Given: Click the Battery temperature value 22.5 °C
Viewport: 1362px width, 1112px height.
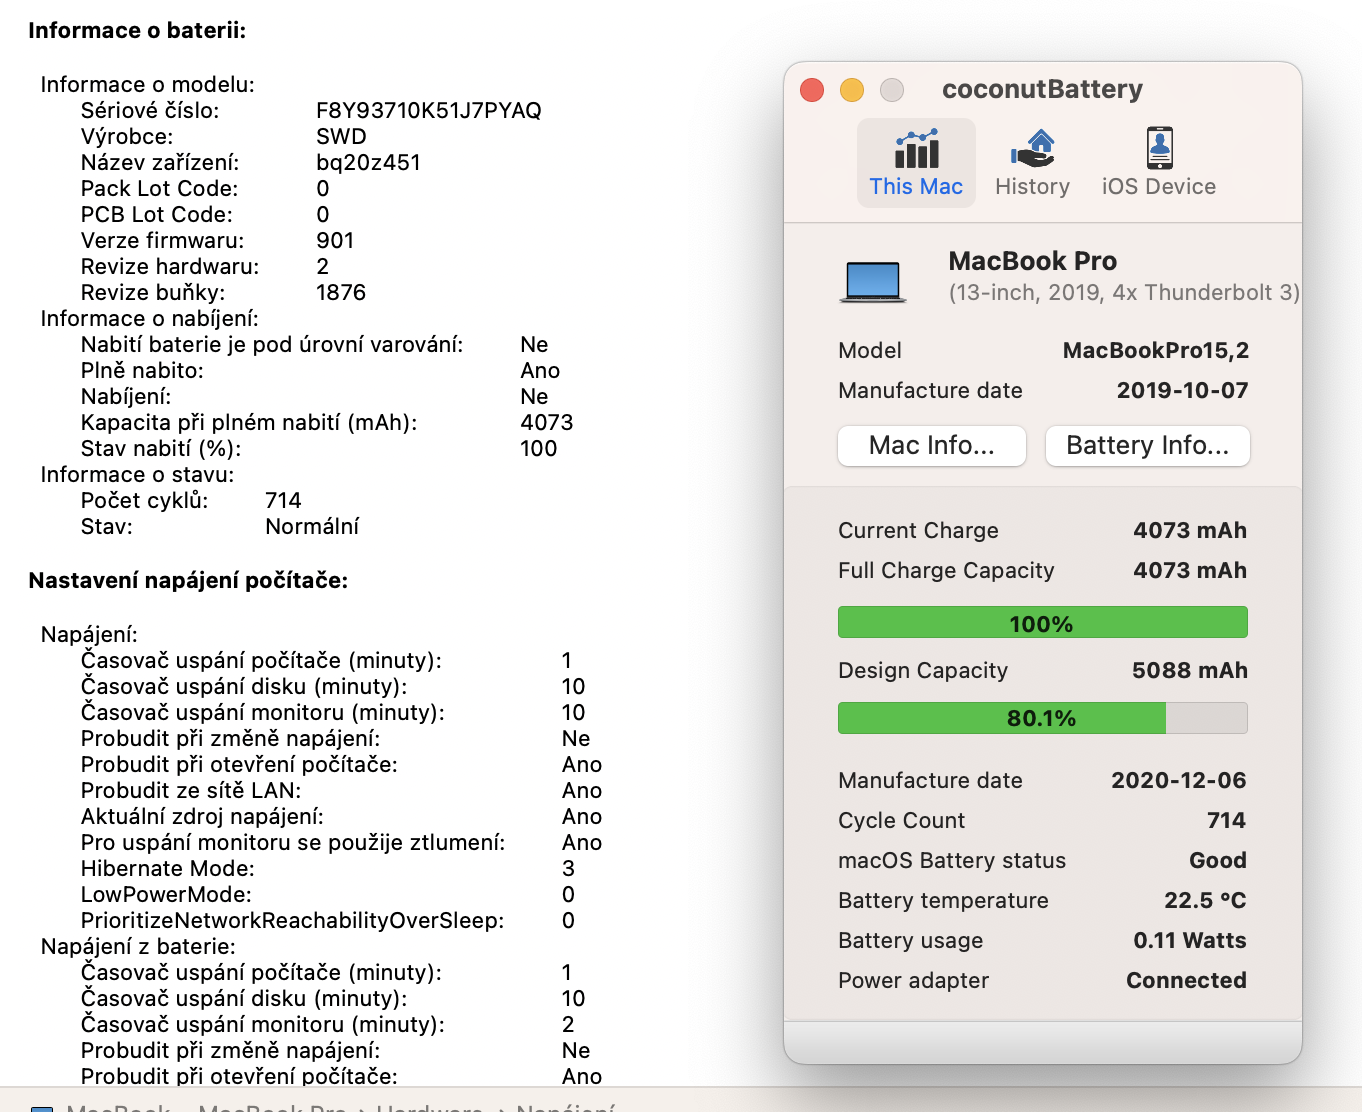Looking at the screenshot, I should (x=1204, y=901).
